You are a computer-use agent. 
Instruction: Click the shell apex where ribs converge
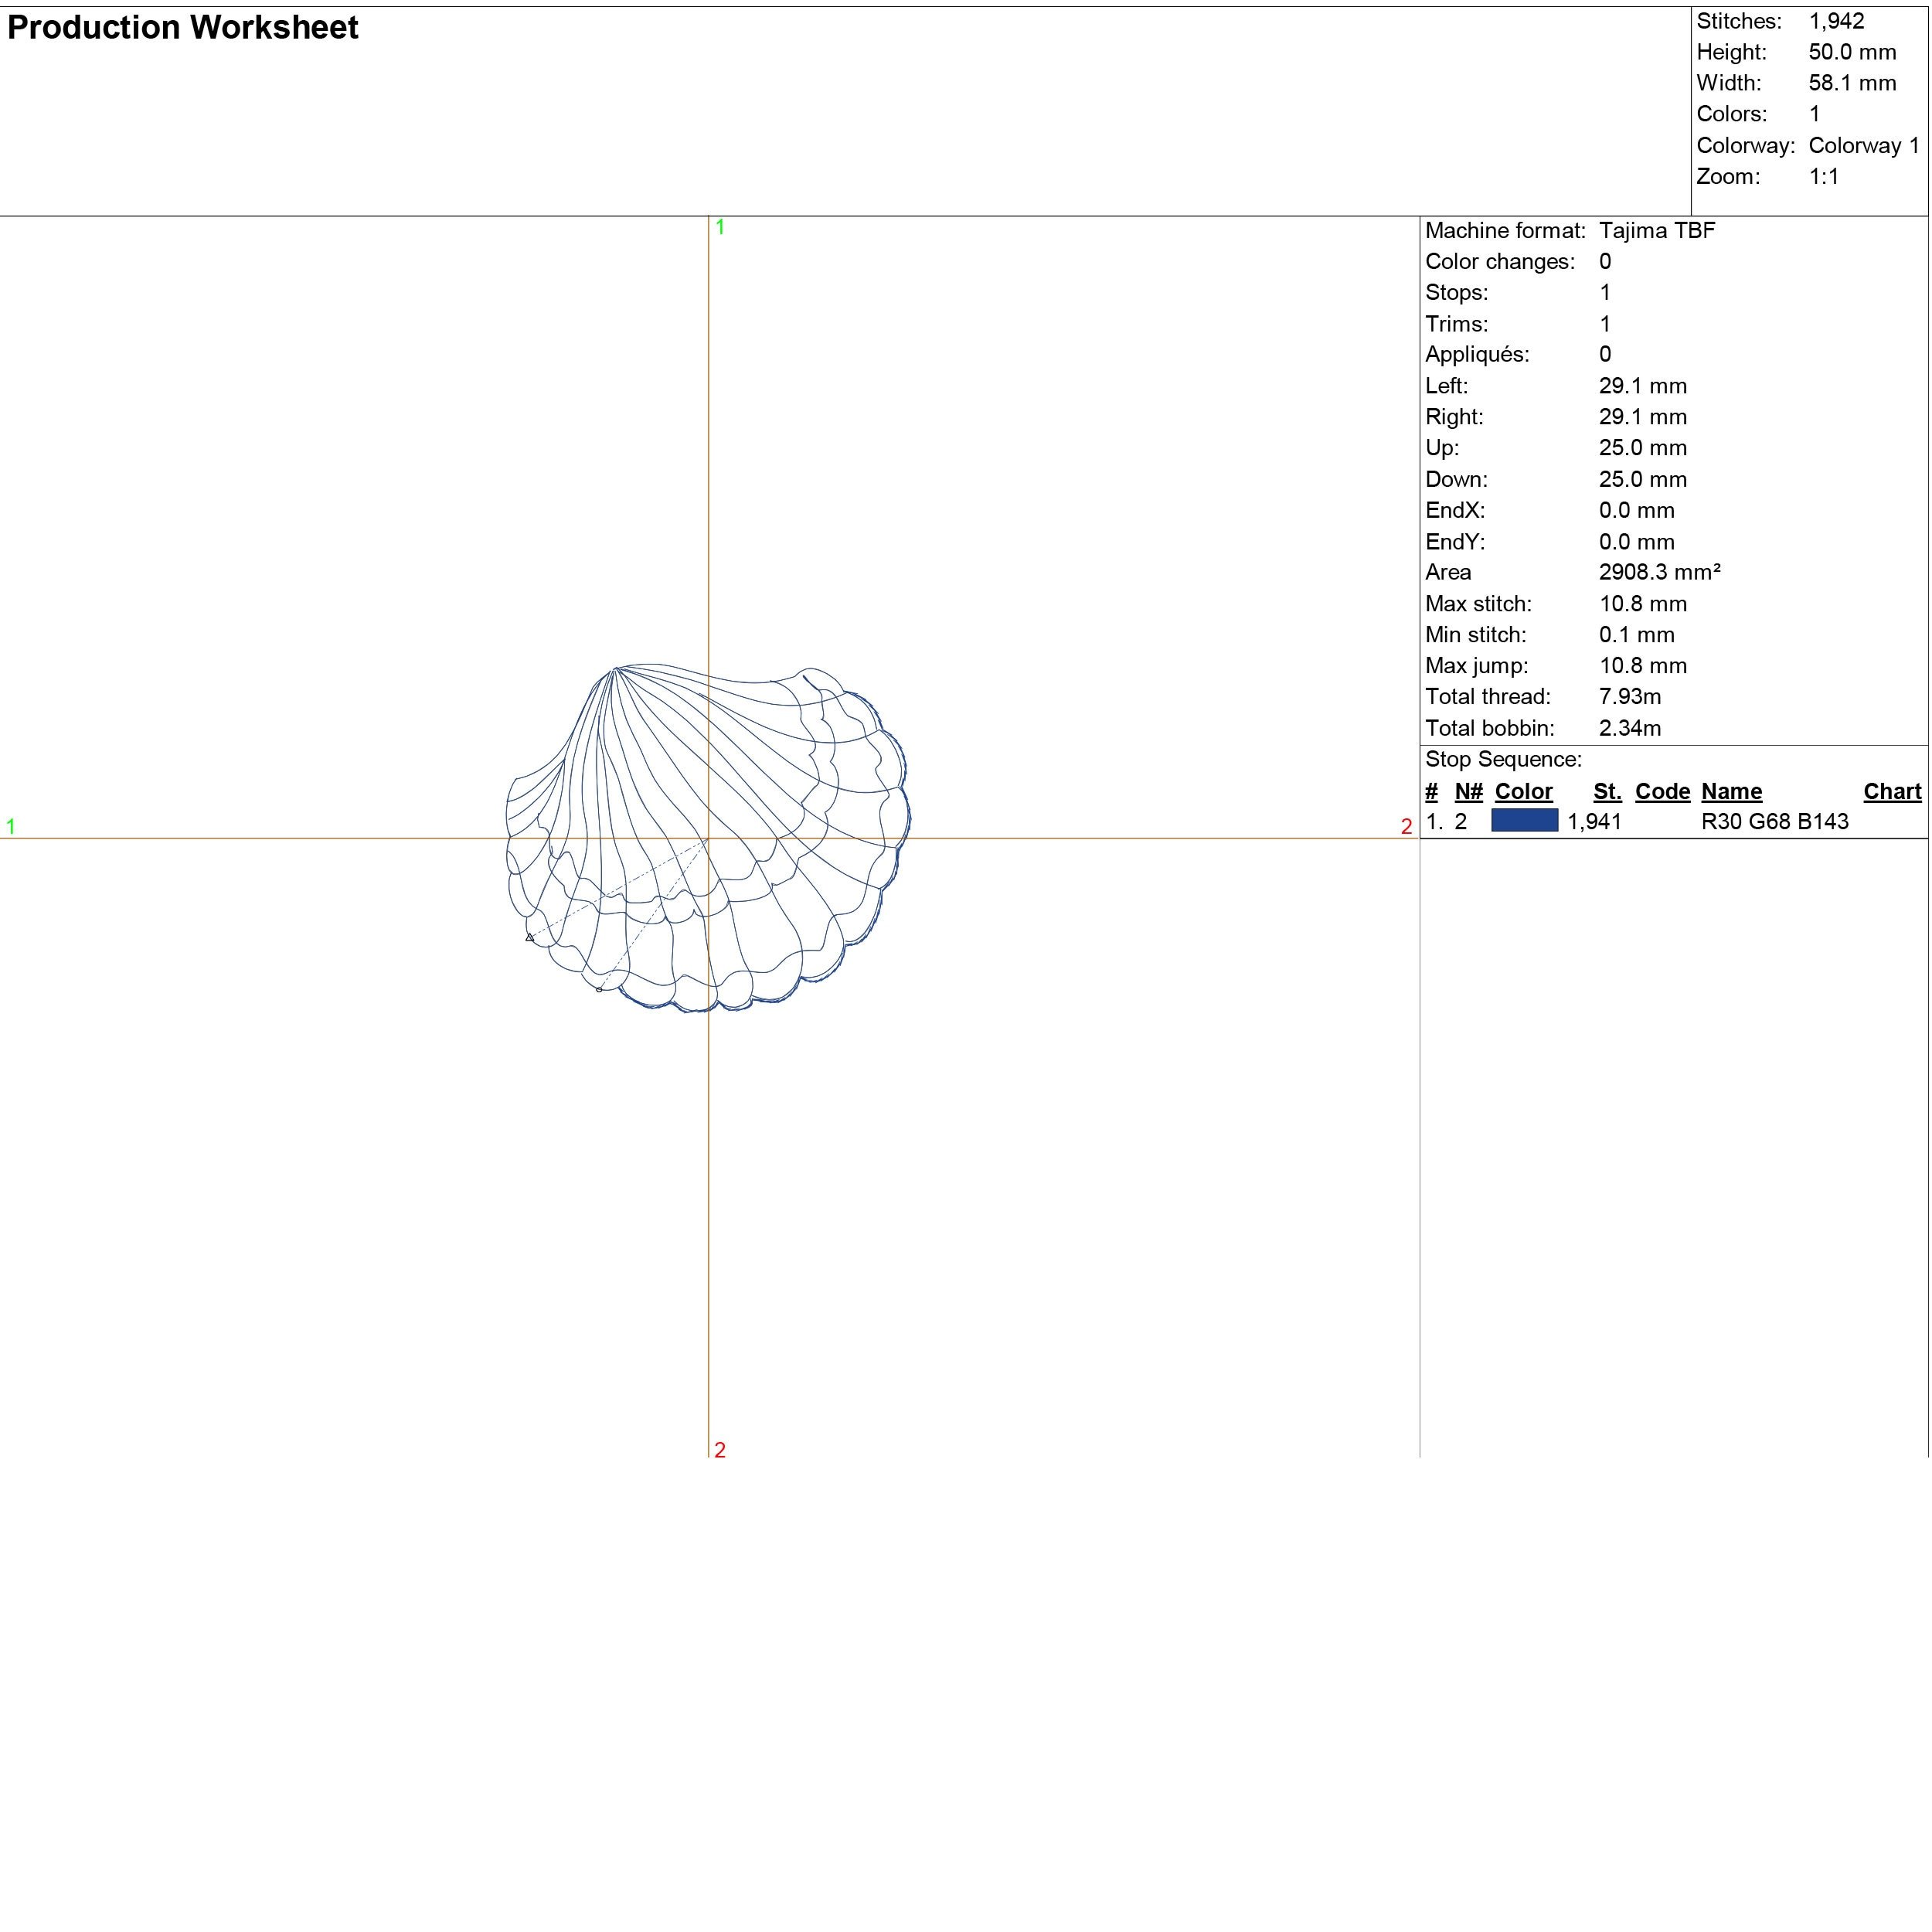tap(614, 667)
